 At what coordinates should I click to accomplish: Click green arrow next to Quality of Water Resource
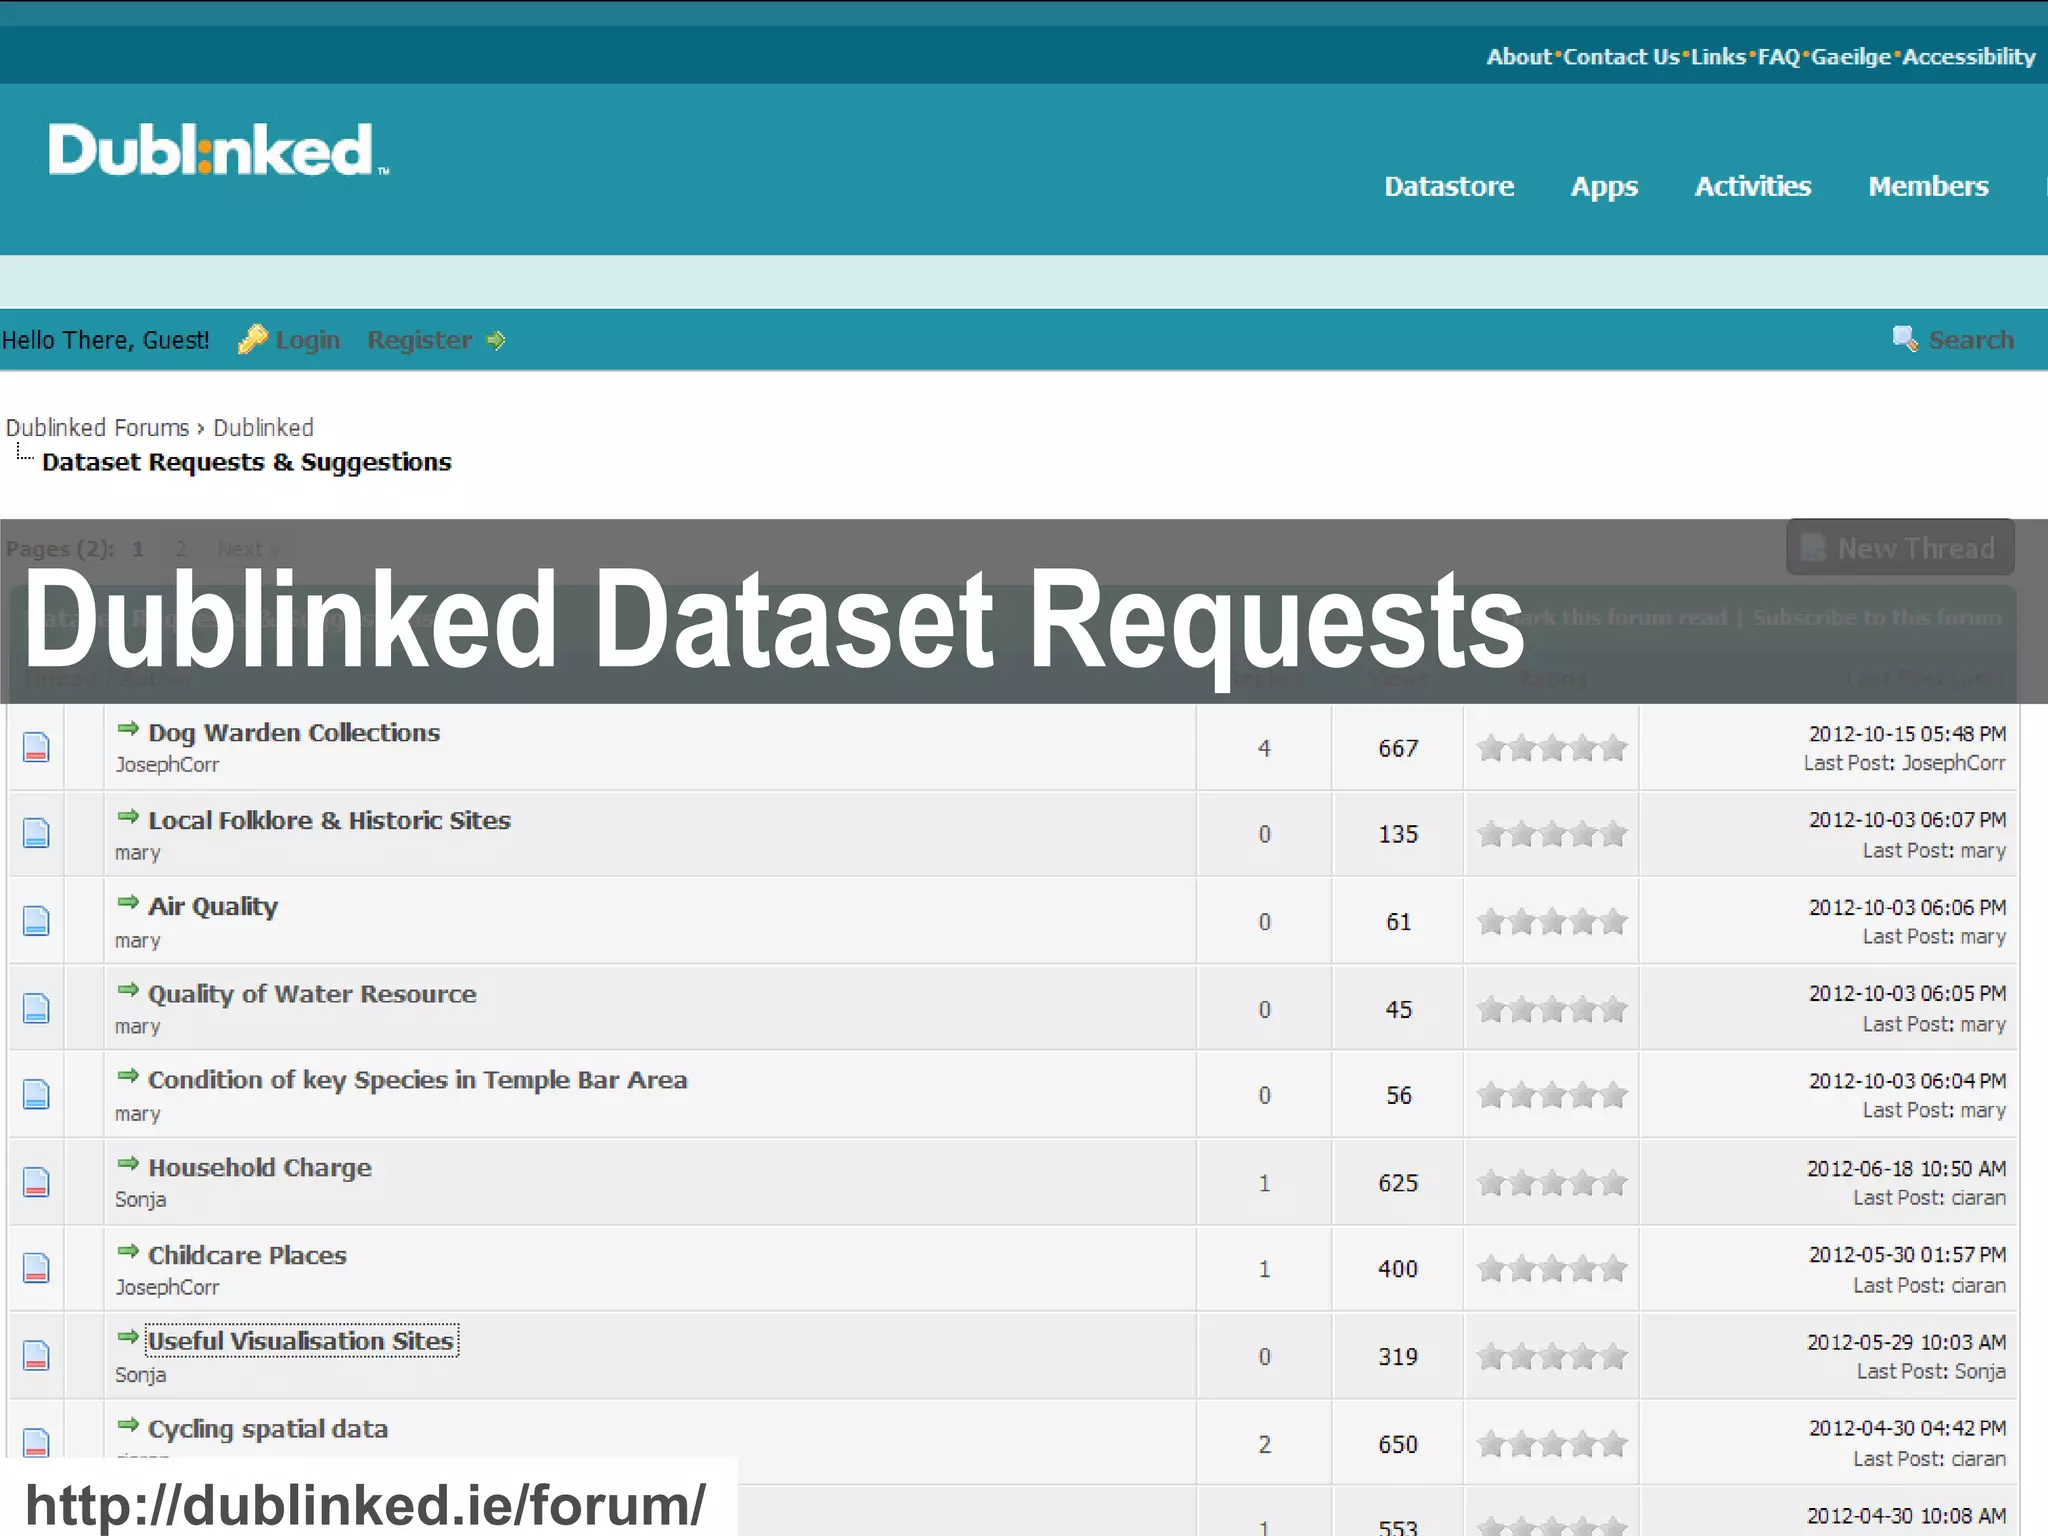click(x=128, y=991)
